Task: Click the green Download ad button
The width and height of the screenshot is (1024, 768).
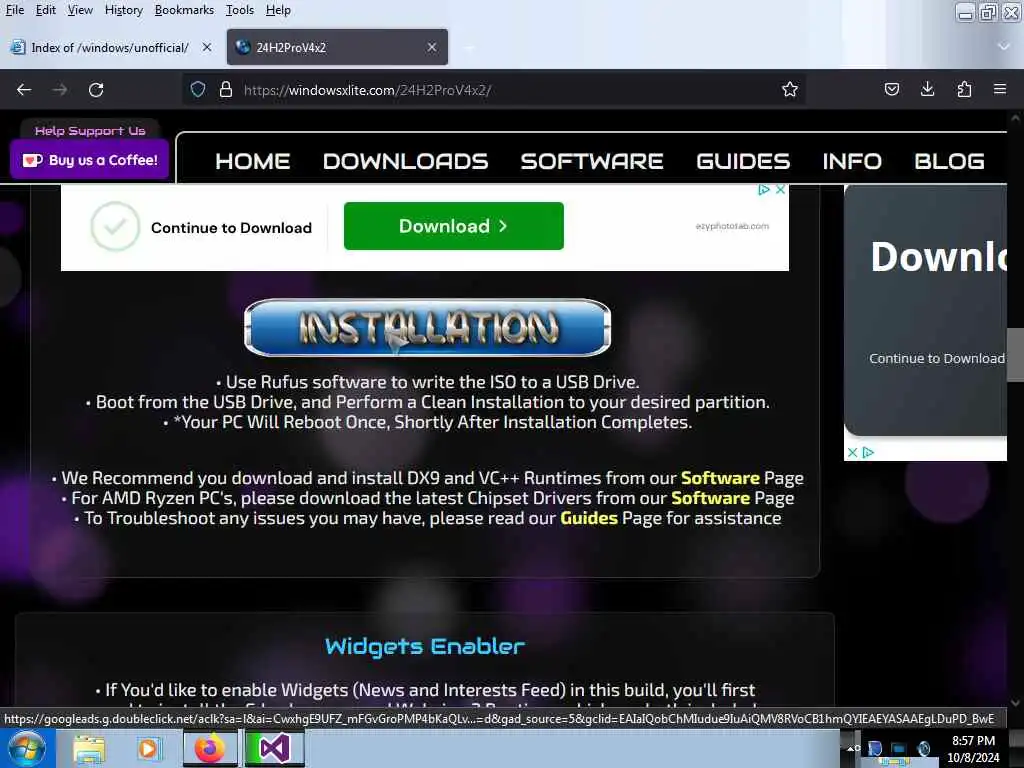Action: coord(454,226)
